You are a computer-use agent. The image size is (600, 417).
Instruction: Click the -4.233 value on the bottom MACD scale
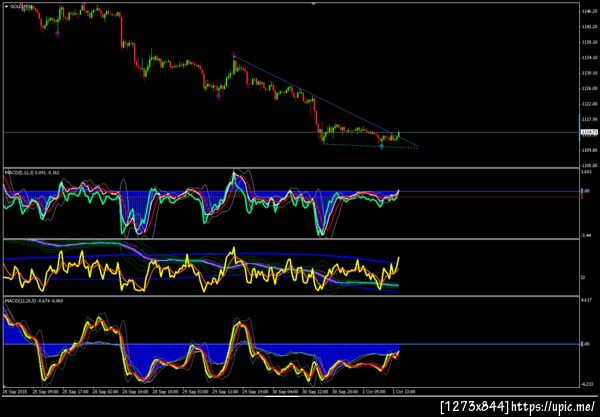click(x=587, y=384)
